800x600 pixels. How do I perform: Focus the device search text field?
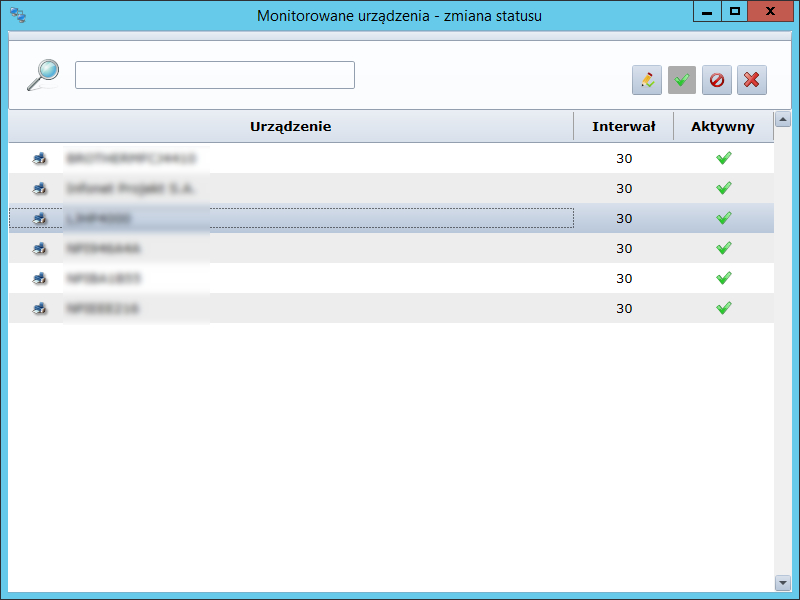214,75
